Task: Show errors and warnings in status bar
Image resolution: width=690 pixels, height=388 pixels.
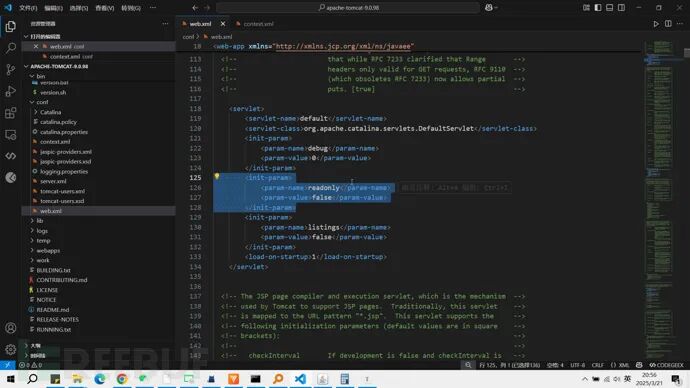Action: coord(30,365)
